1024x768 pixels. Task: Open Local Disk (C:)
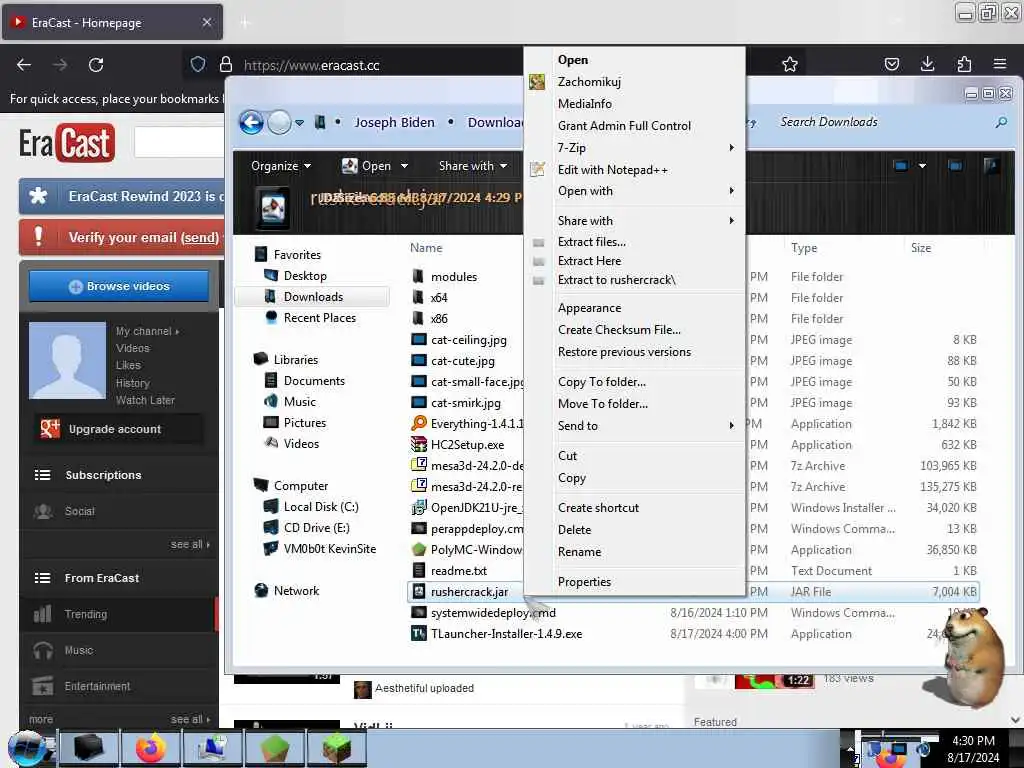tap(320, 507)
